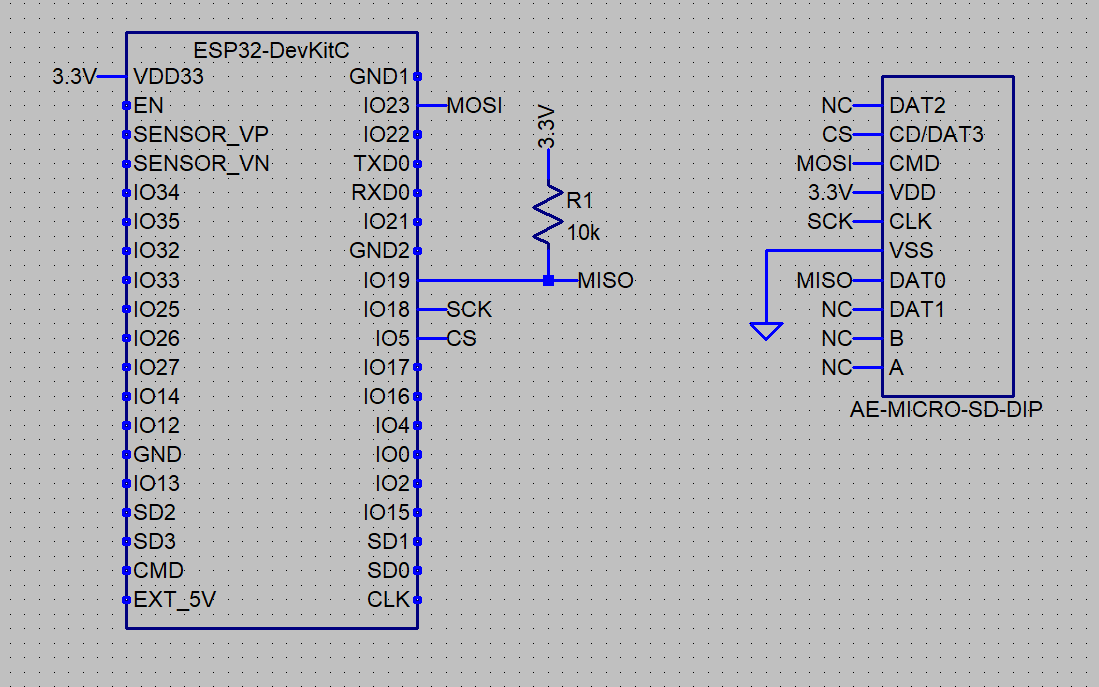Click the ESP32-DevKitC component title

[x=271, y=50]
